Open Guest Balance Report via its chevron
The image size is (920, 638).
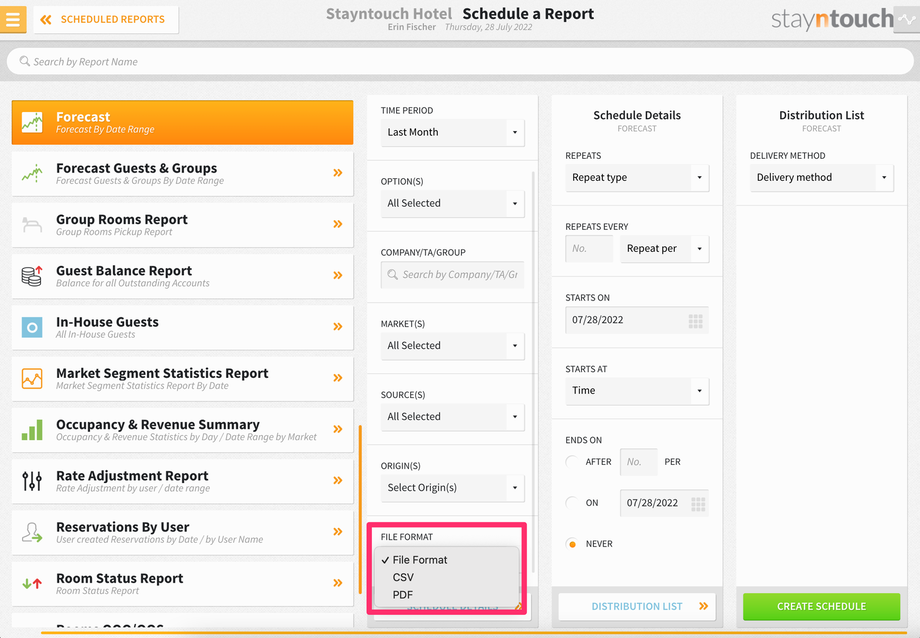coord(338,275)
